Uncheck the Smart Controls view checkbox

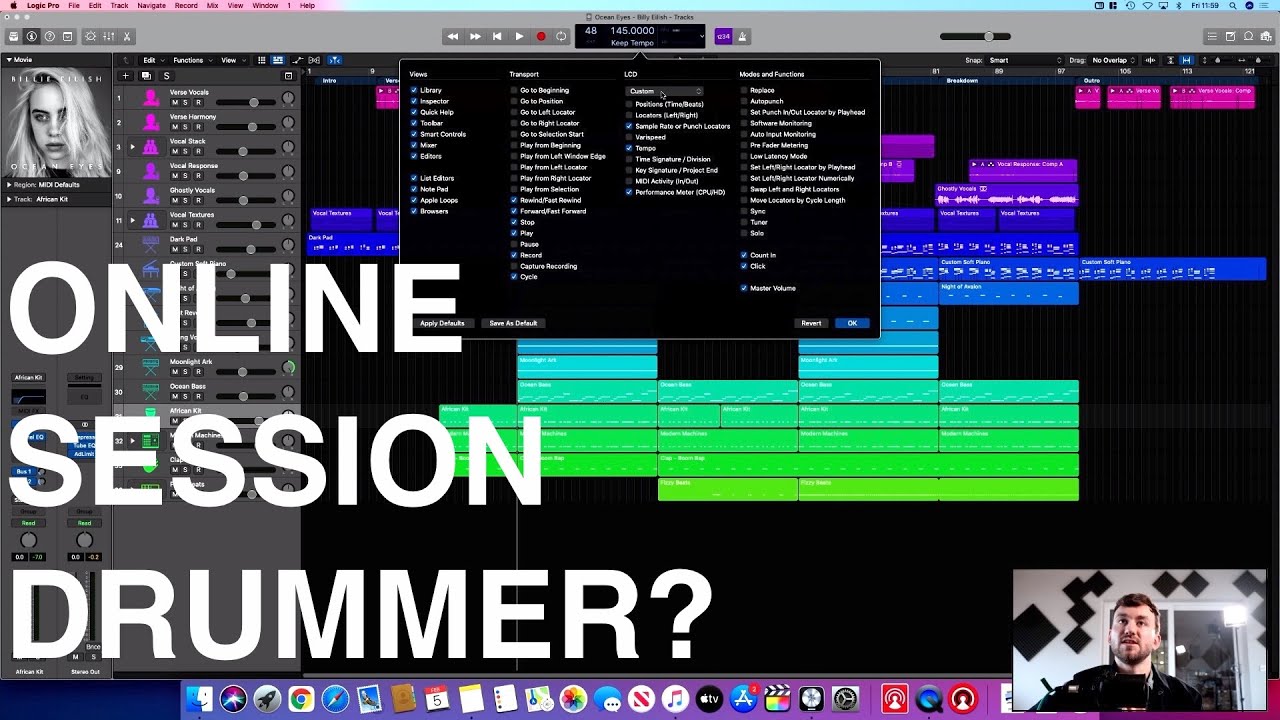click(x=414, y=134)
